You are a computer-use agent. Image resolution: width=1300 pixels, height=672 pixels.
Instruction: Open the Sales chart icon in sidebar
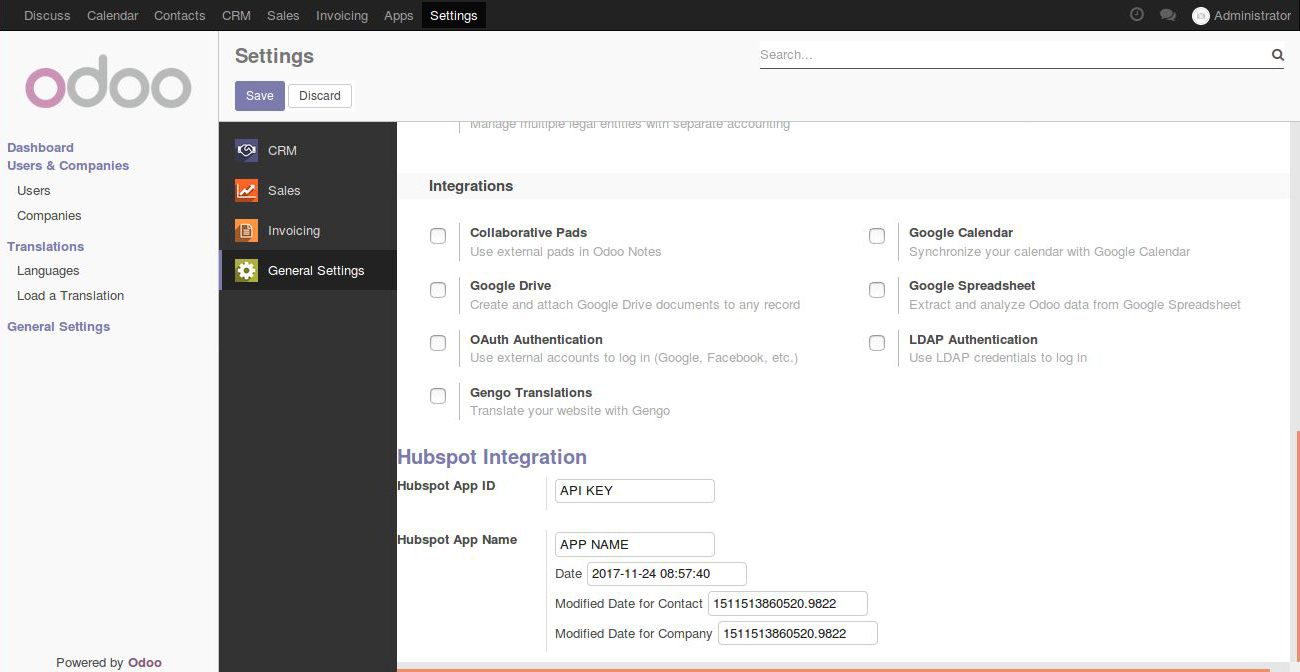(246, 190)
